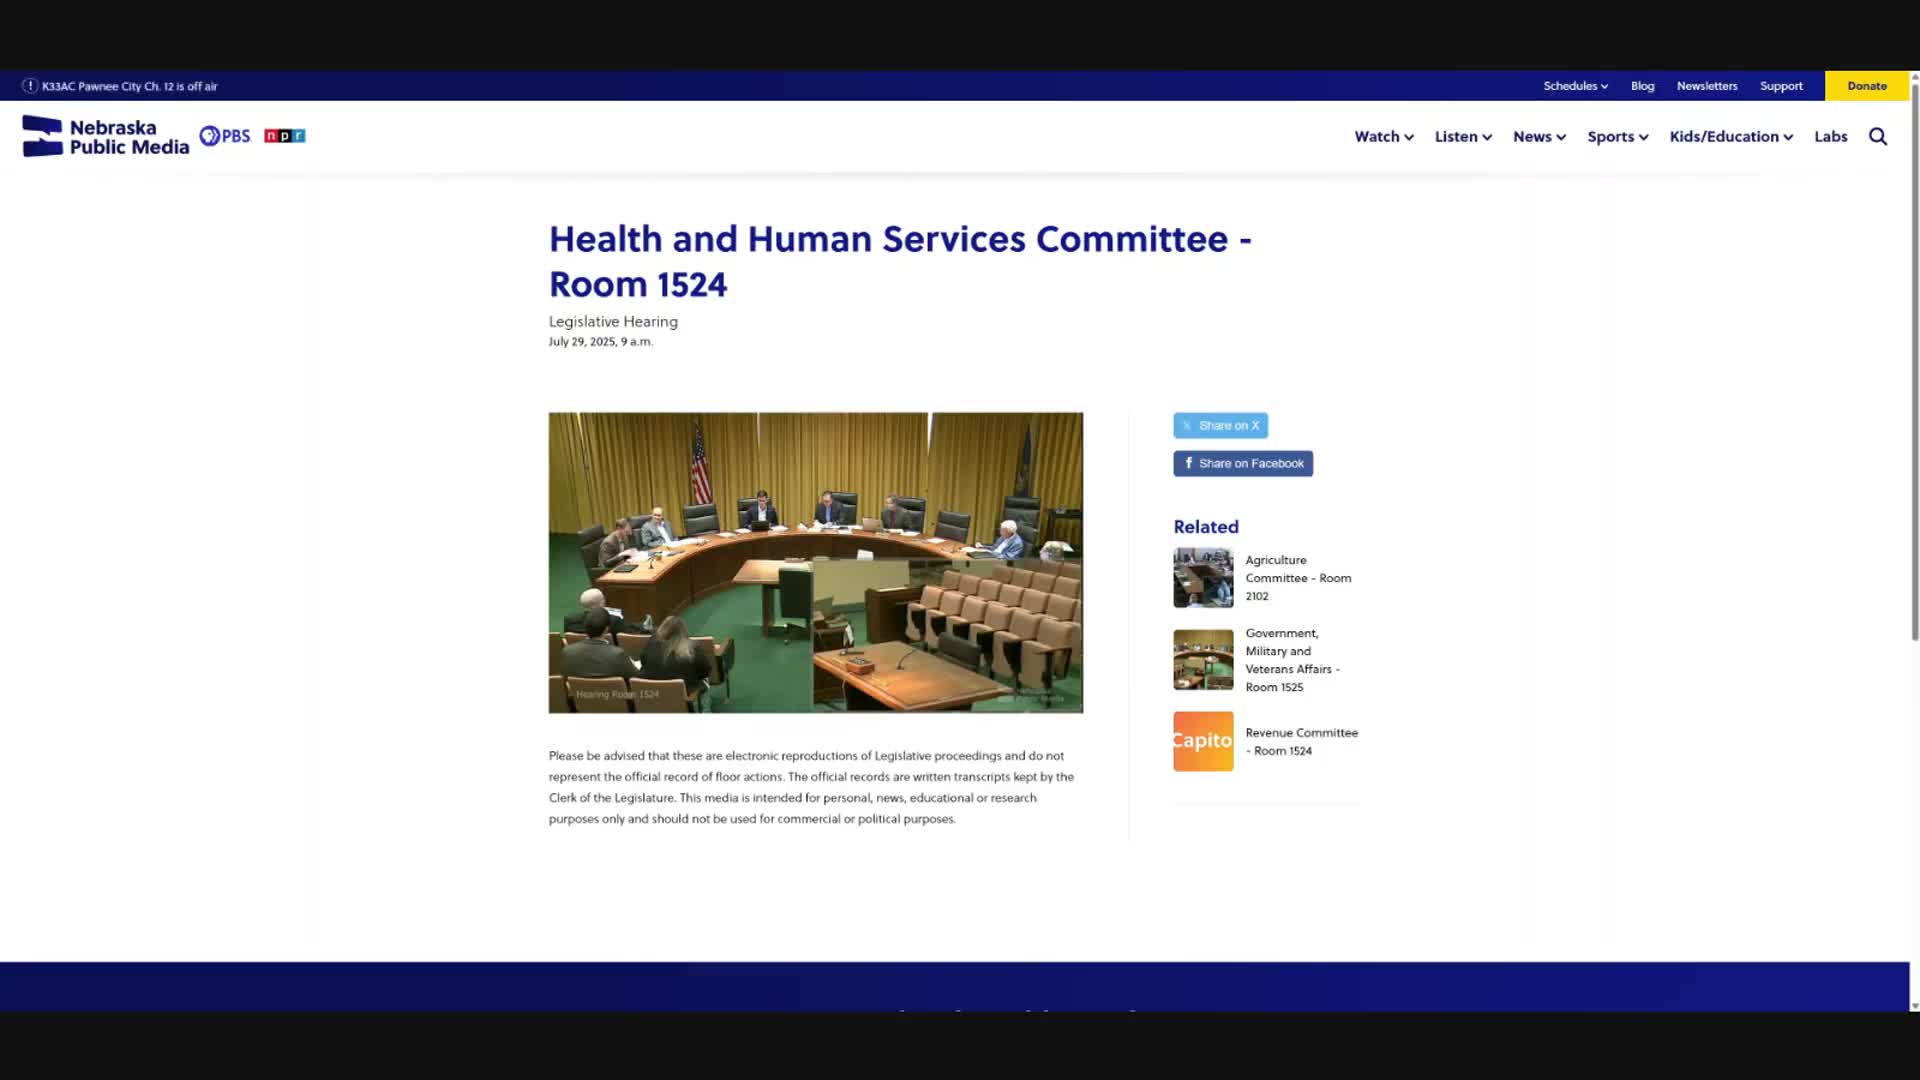Click the Nebraska Public Media logo
Image resolution: width=1920 pixels, height=1080 pixels.
click(106, 136)
